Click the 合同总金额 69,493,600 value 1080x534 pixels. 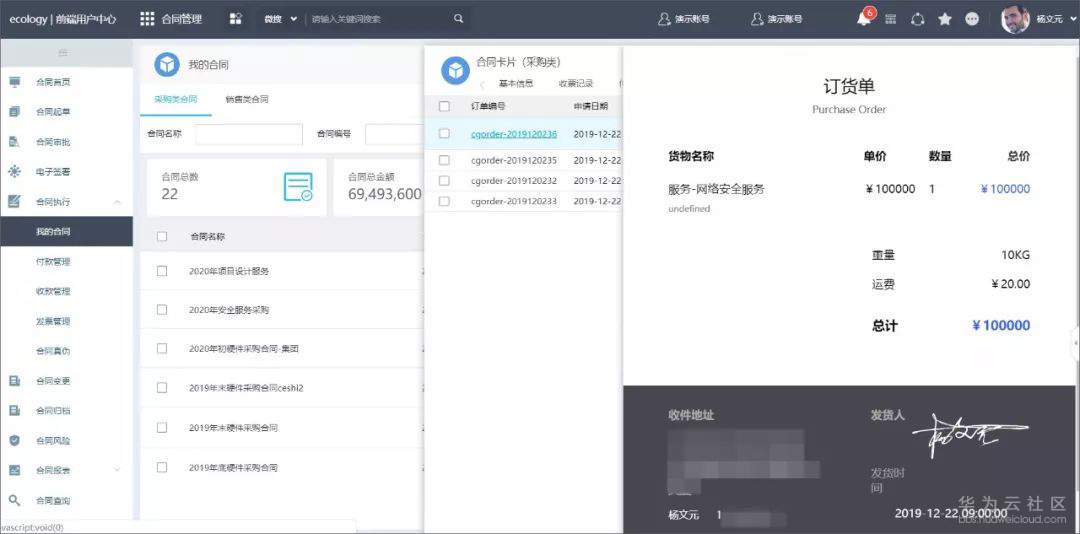(385, 194)
